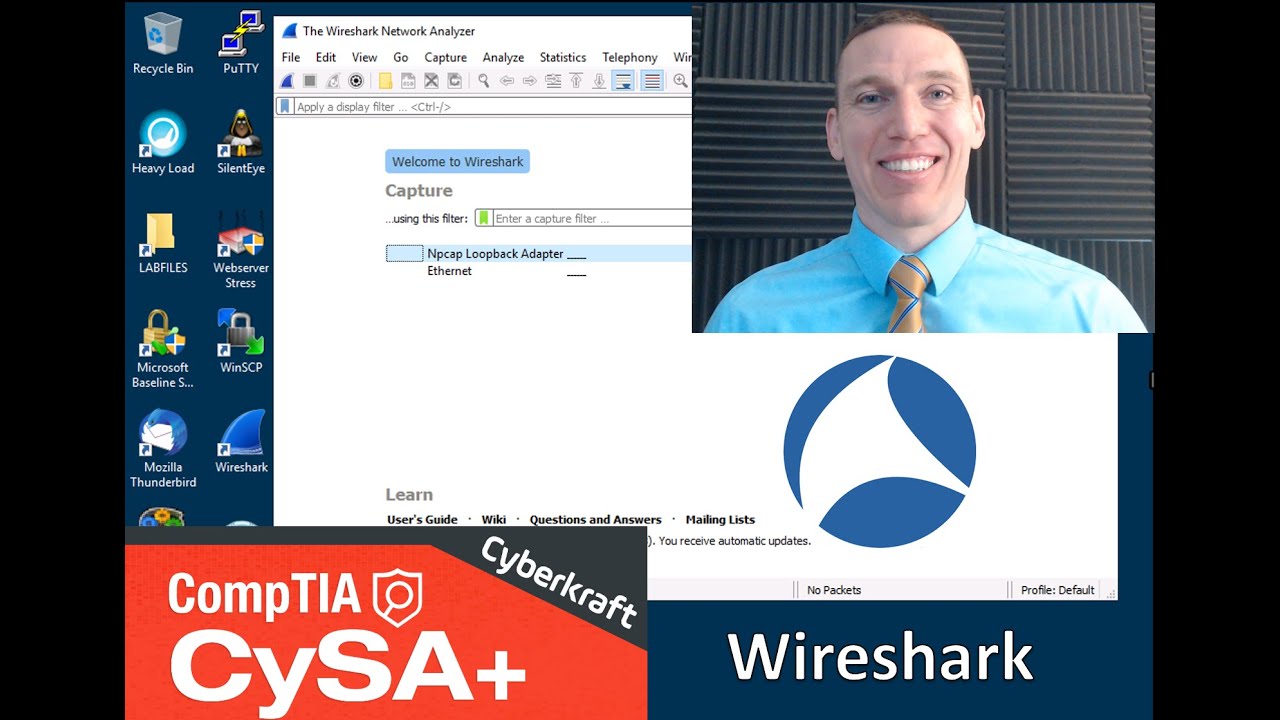
Task: Start capturing packets with the shark fin icon
Action: click(x=287, y=81)
